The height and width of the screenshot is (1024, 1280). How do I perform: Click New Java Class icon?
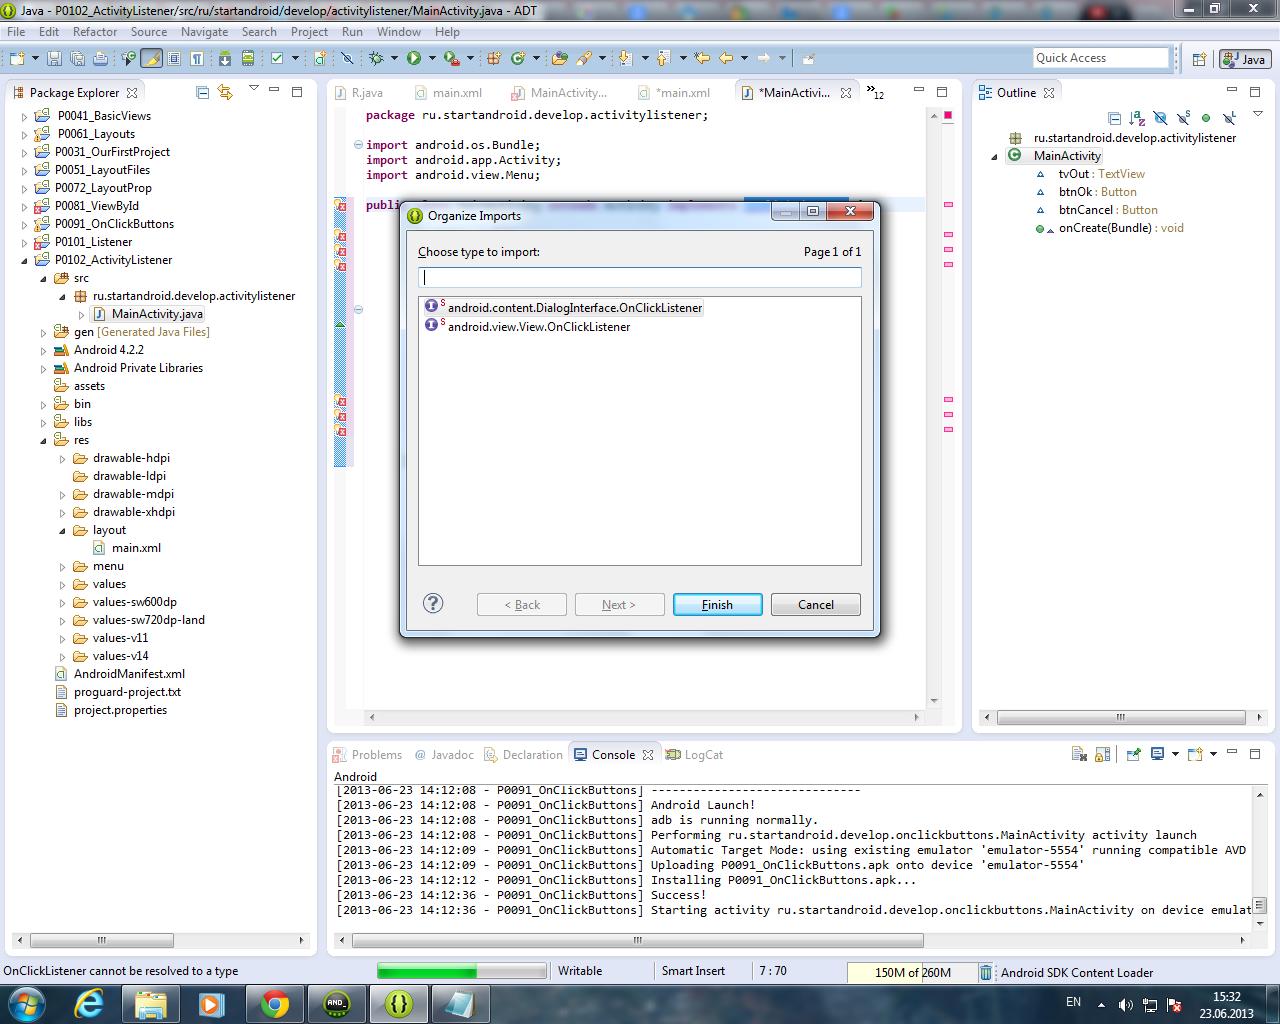point(518,58)
